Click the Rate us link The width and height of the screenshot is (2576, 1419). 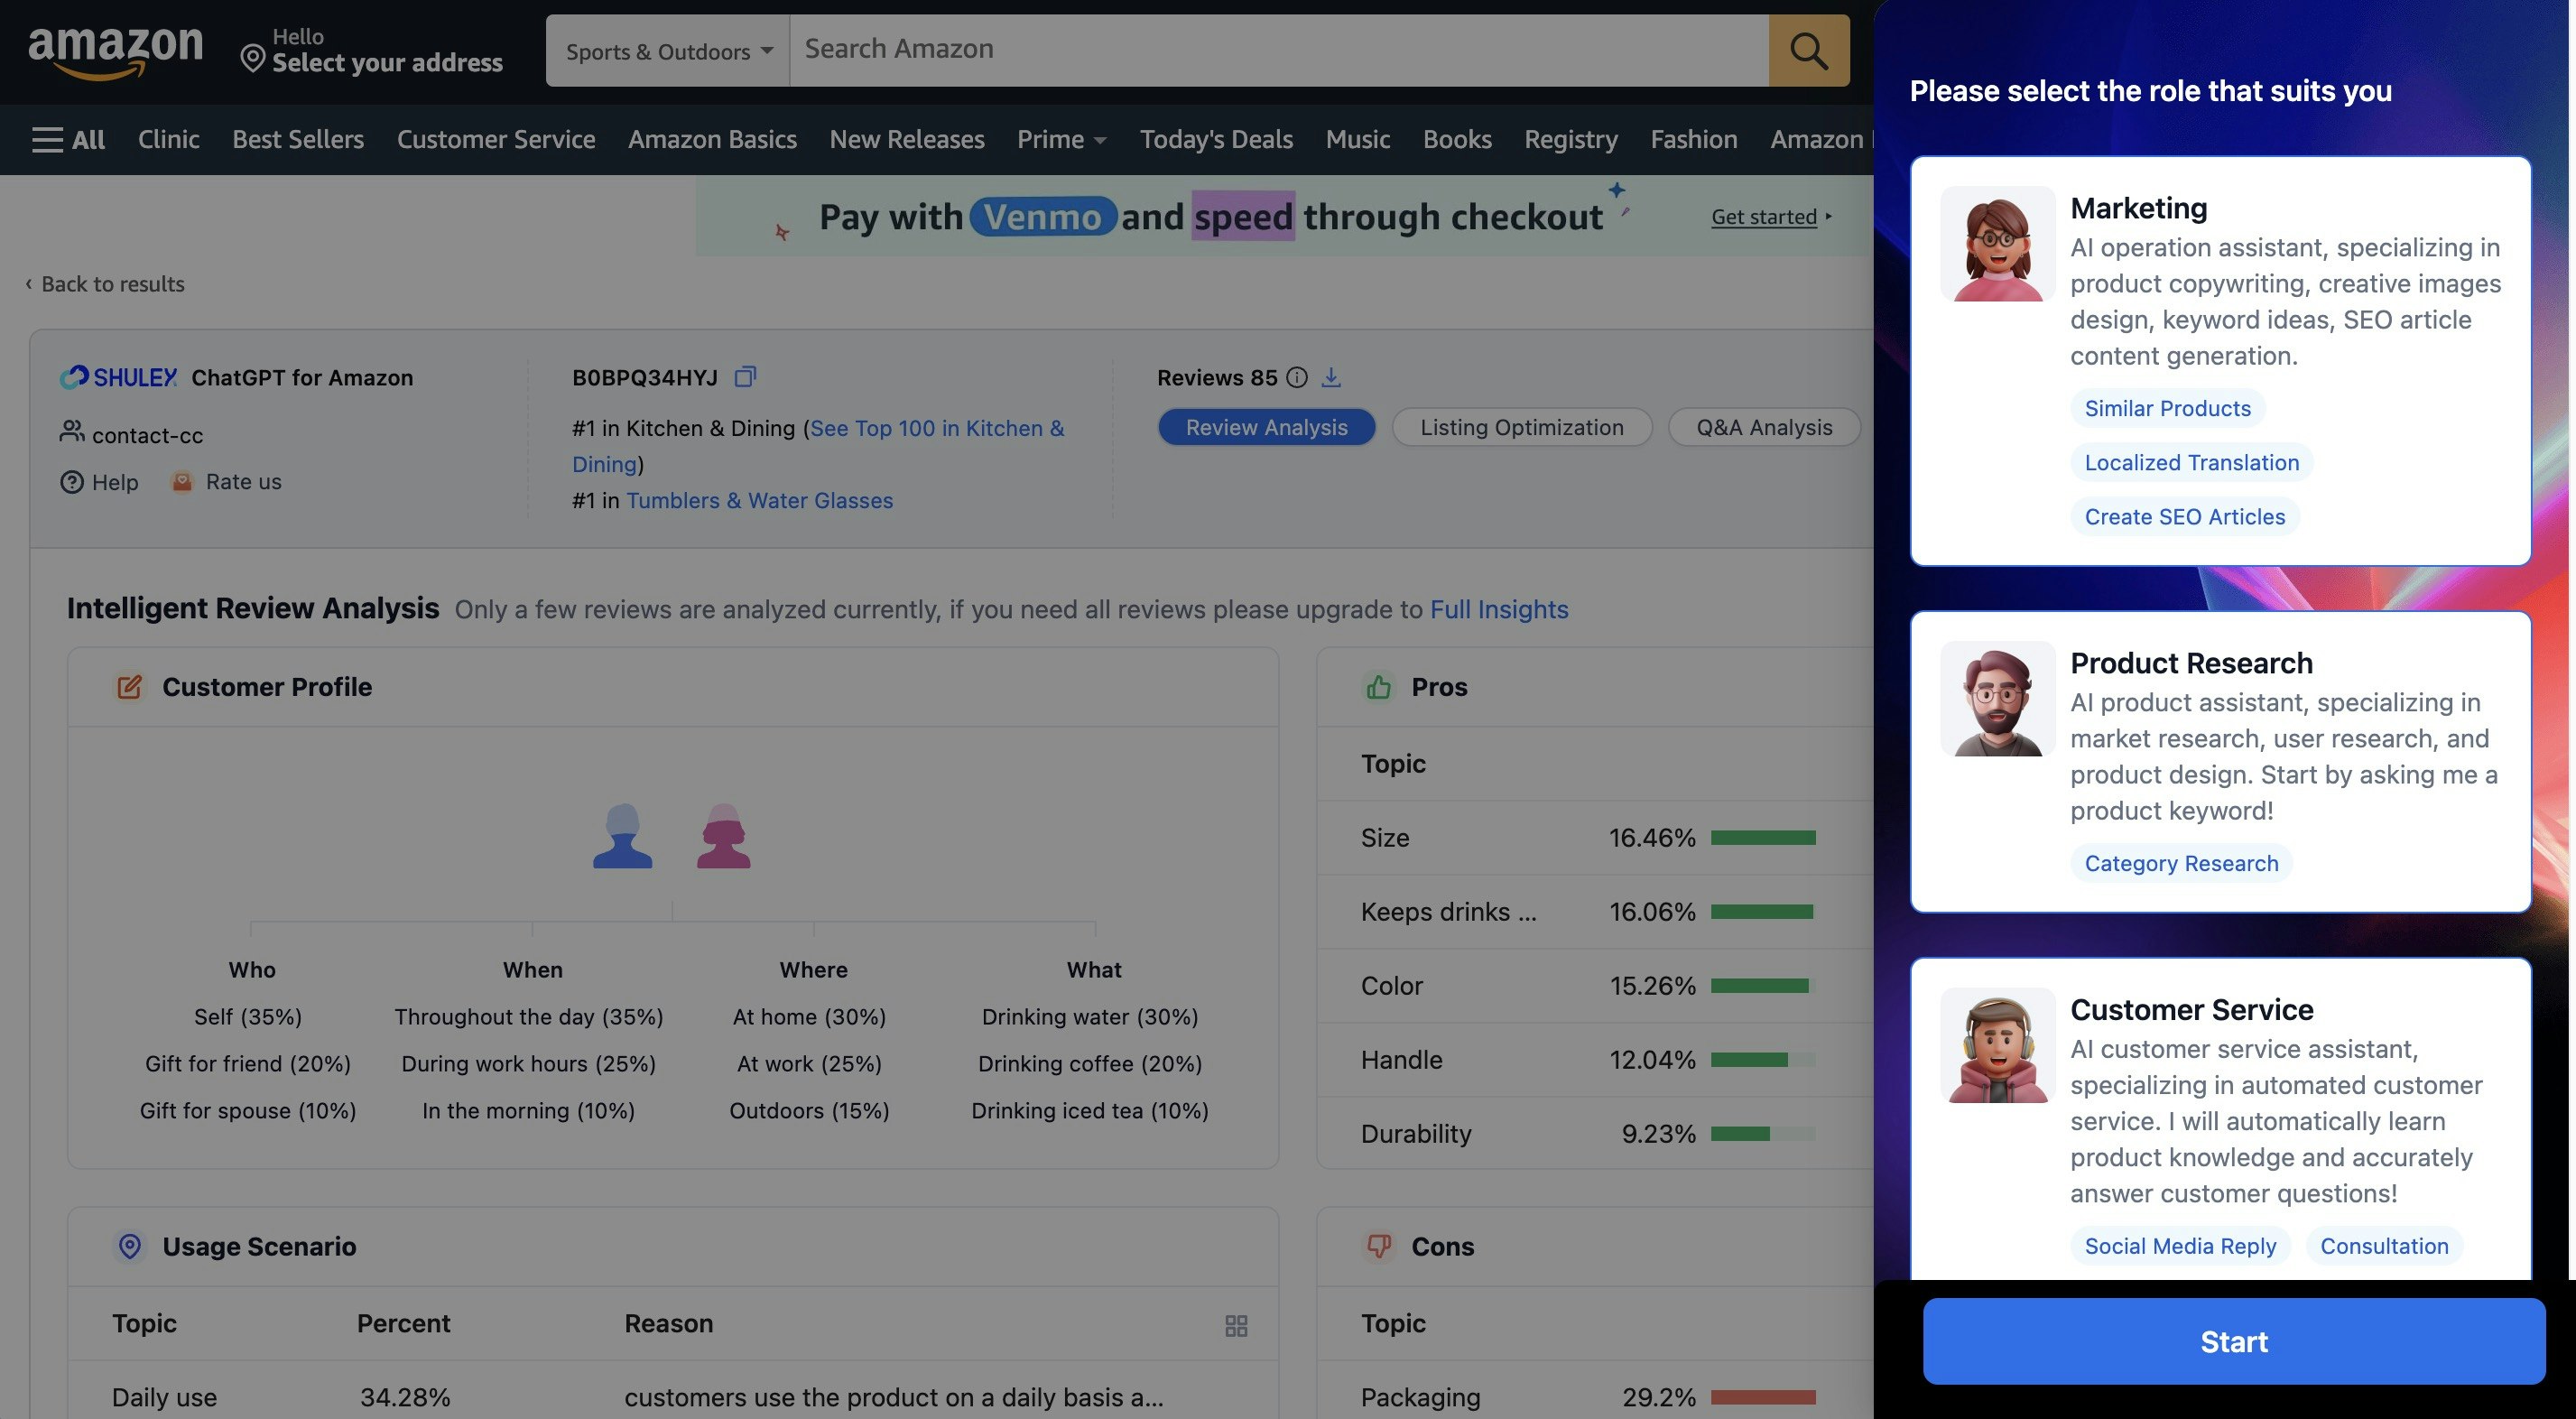tap(243, 482)
